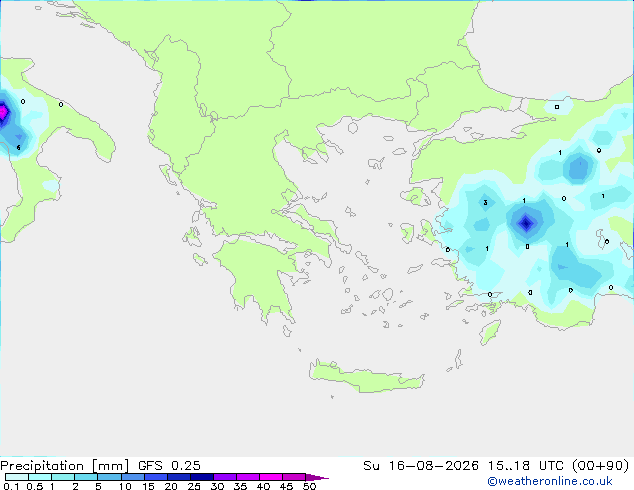Select the 40–45 mm magenta legend swatch
The image size is (634, 490).
271,477
